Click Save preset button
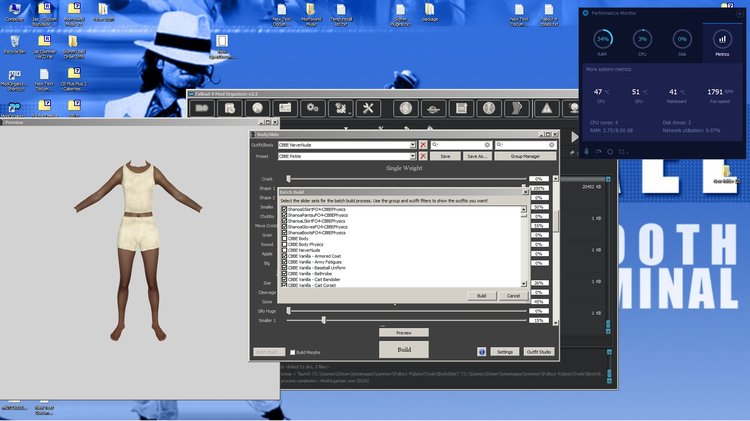Screen dimensions: 750x421 (445, 156)
